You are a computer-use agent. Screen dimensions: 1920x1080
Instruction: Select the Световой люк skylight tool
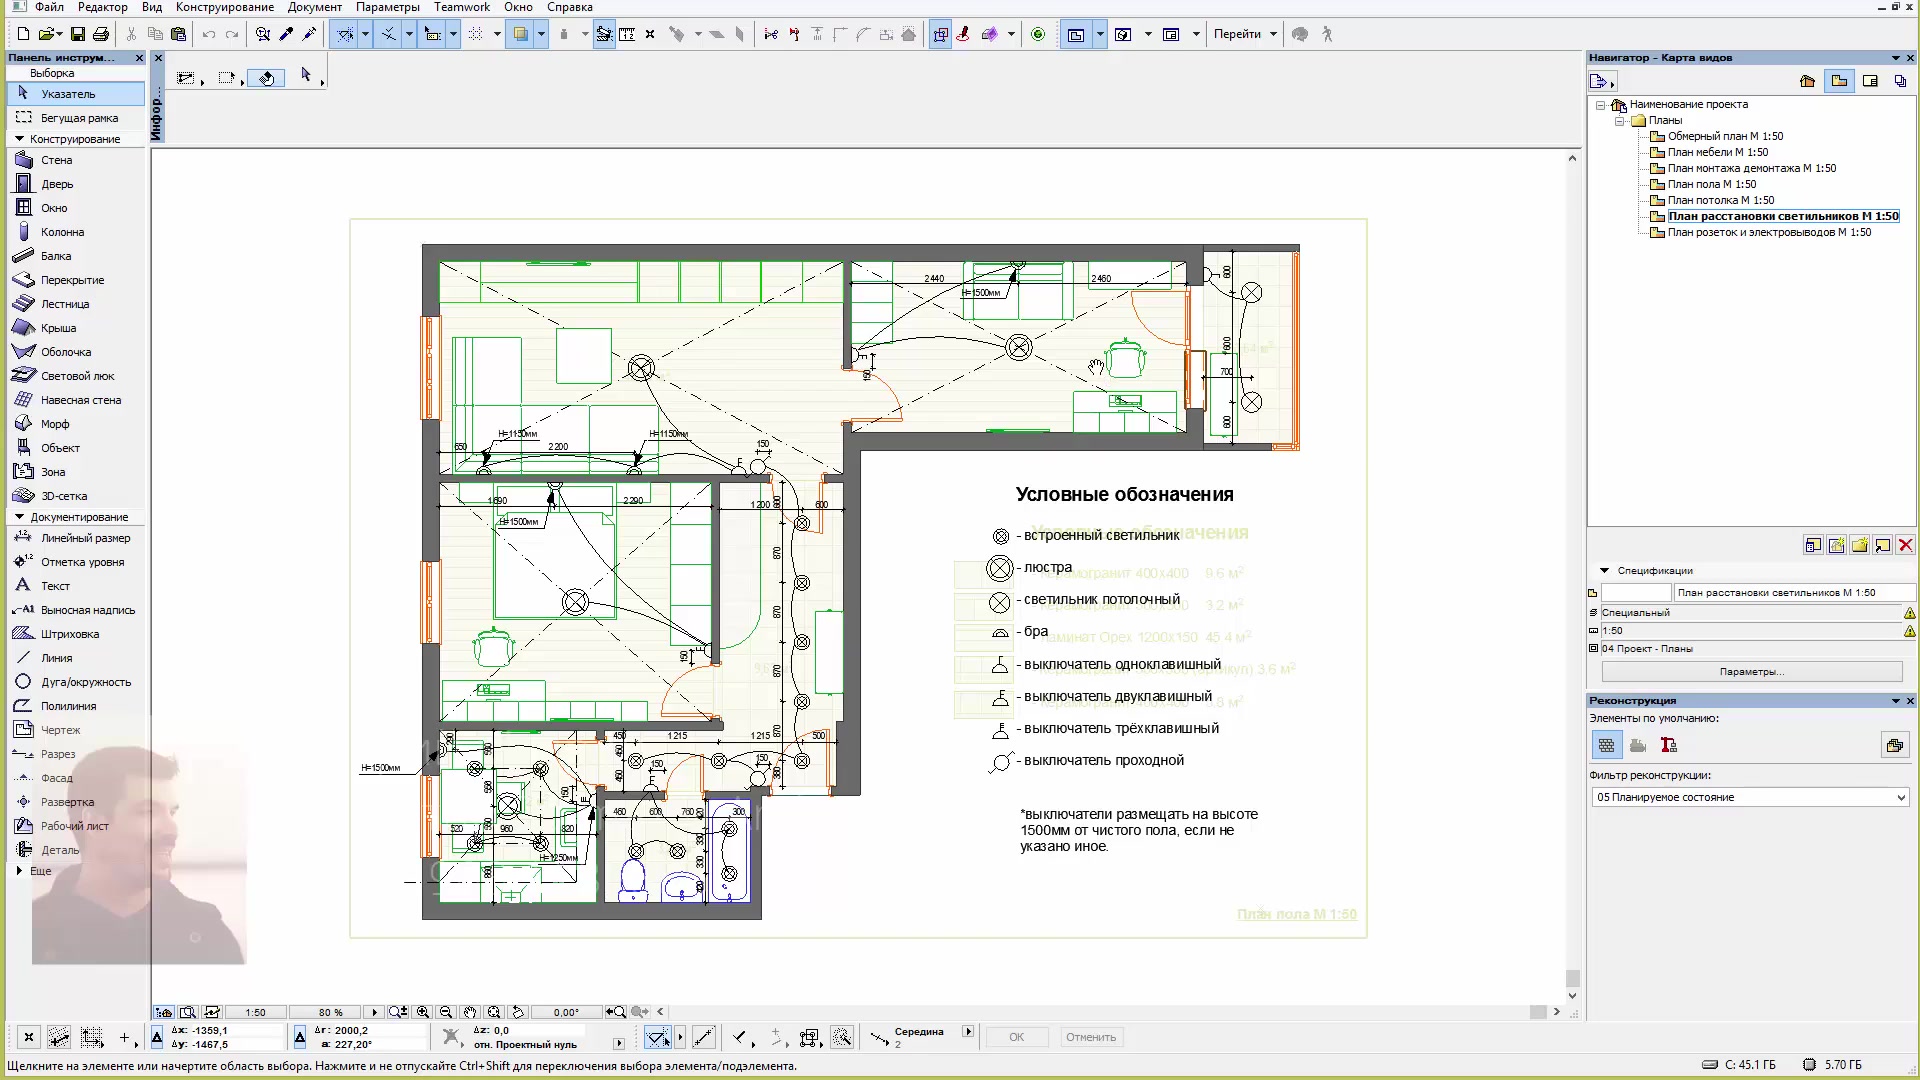pyautogui.click(x=75, y=376)
